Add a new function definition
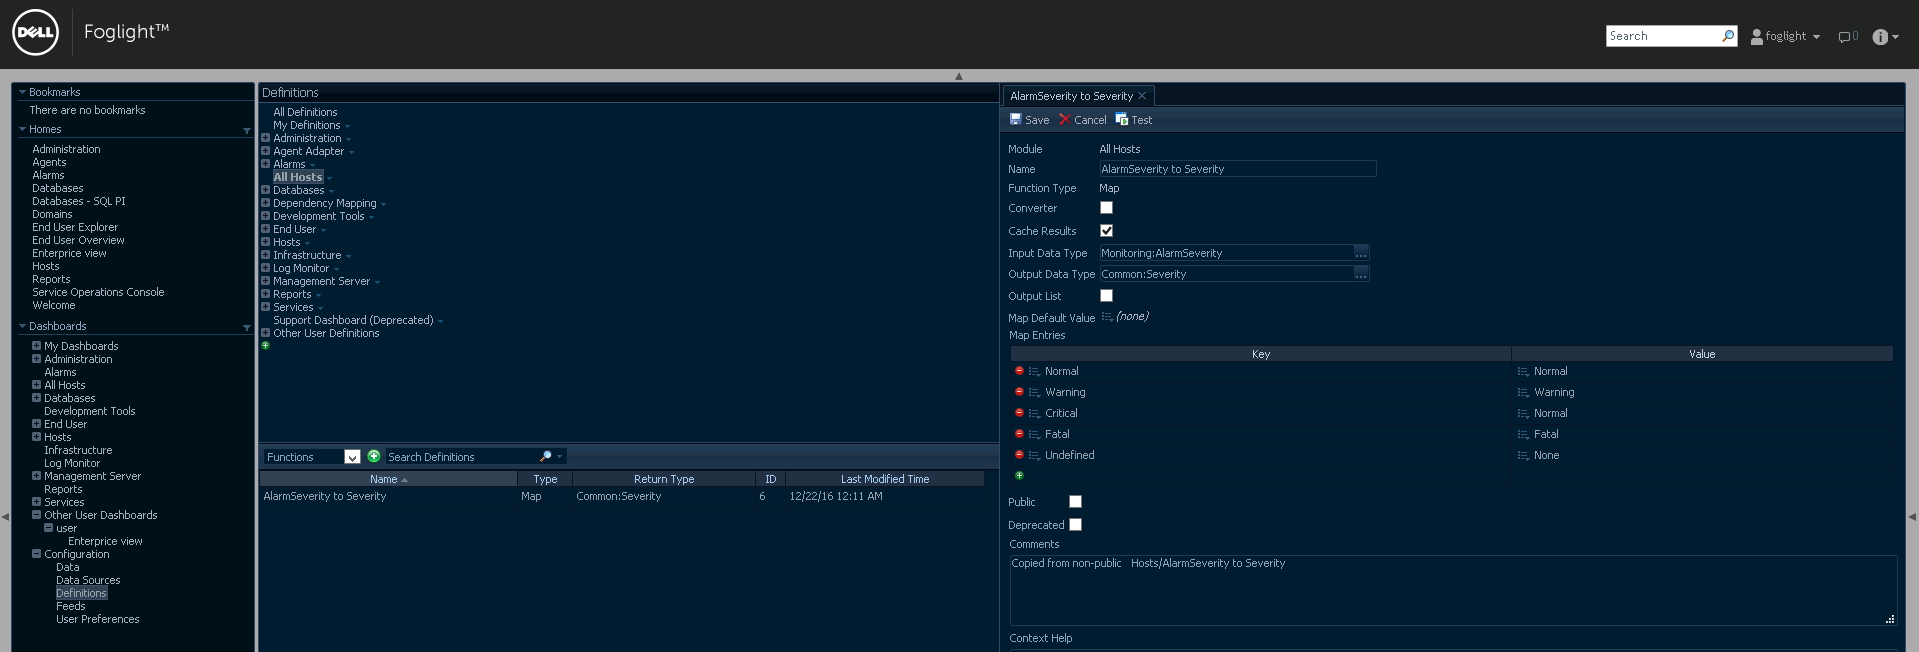Image resolution: width=1919 pixels, height=652 pixels. point(374,456)
